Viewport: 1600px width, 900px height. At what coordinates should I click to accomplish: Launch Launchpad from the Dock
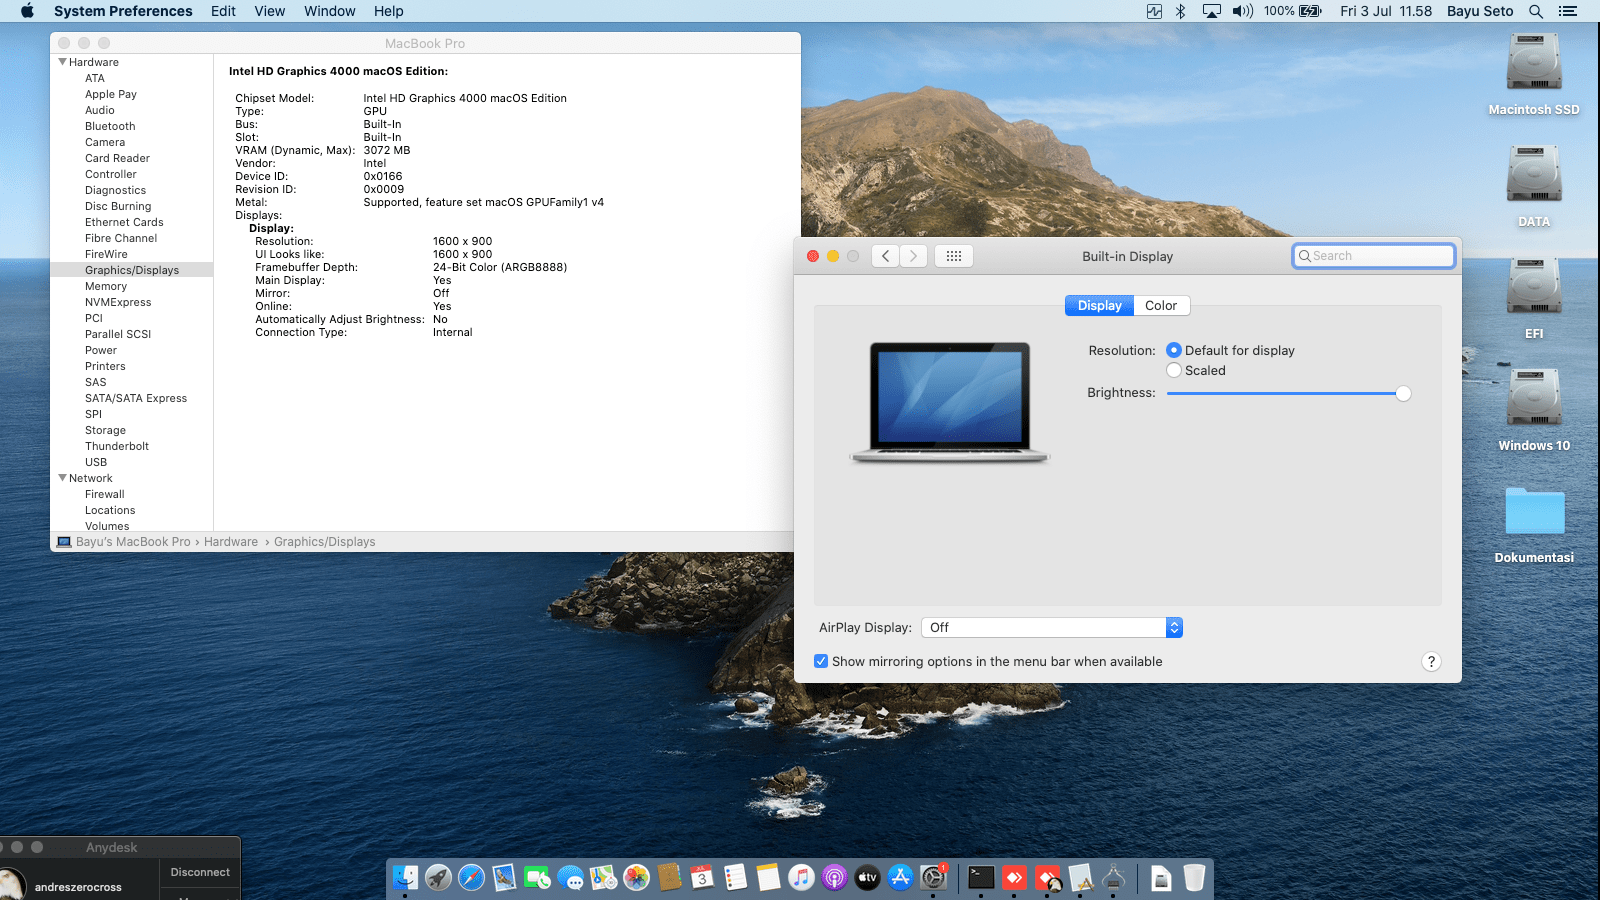point(438,878)
